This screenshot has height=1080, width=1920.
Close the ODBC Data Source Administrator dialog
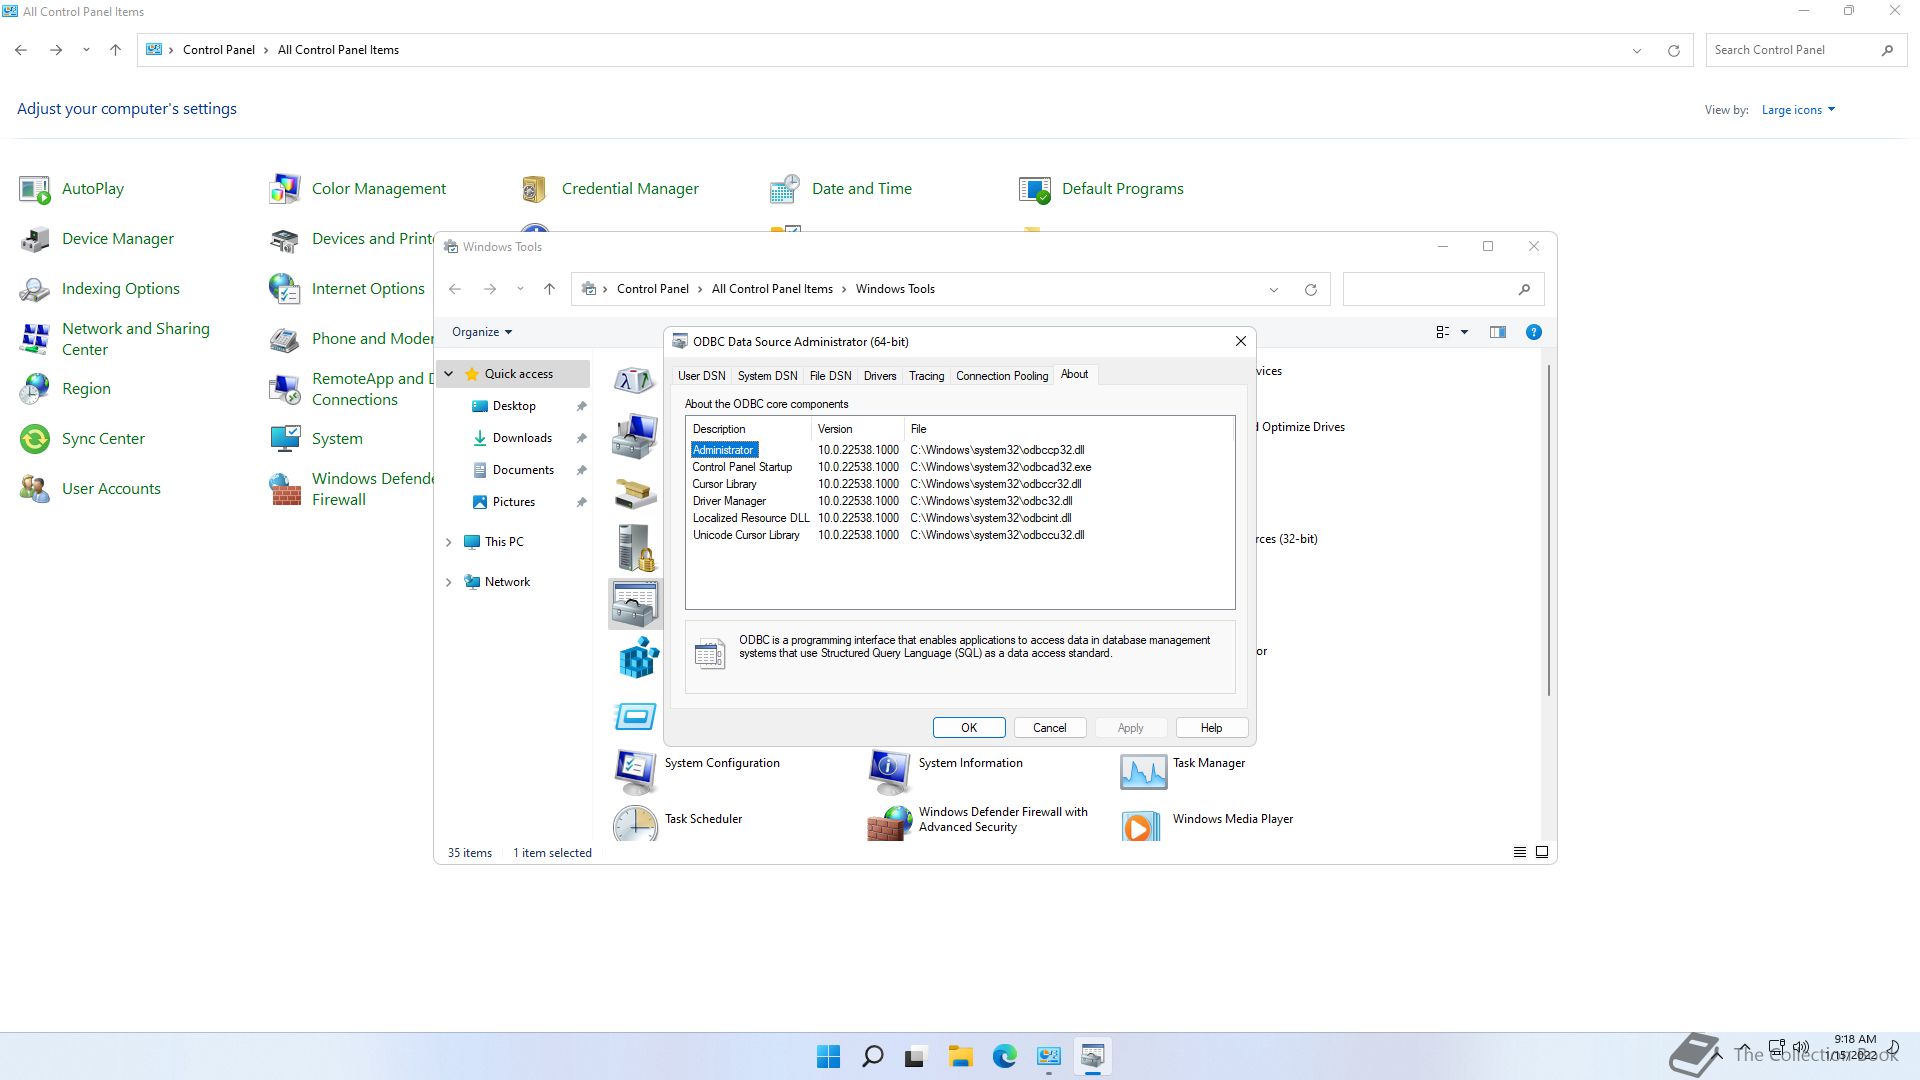click(x=1240, y=342)
